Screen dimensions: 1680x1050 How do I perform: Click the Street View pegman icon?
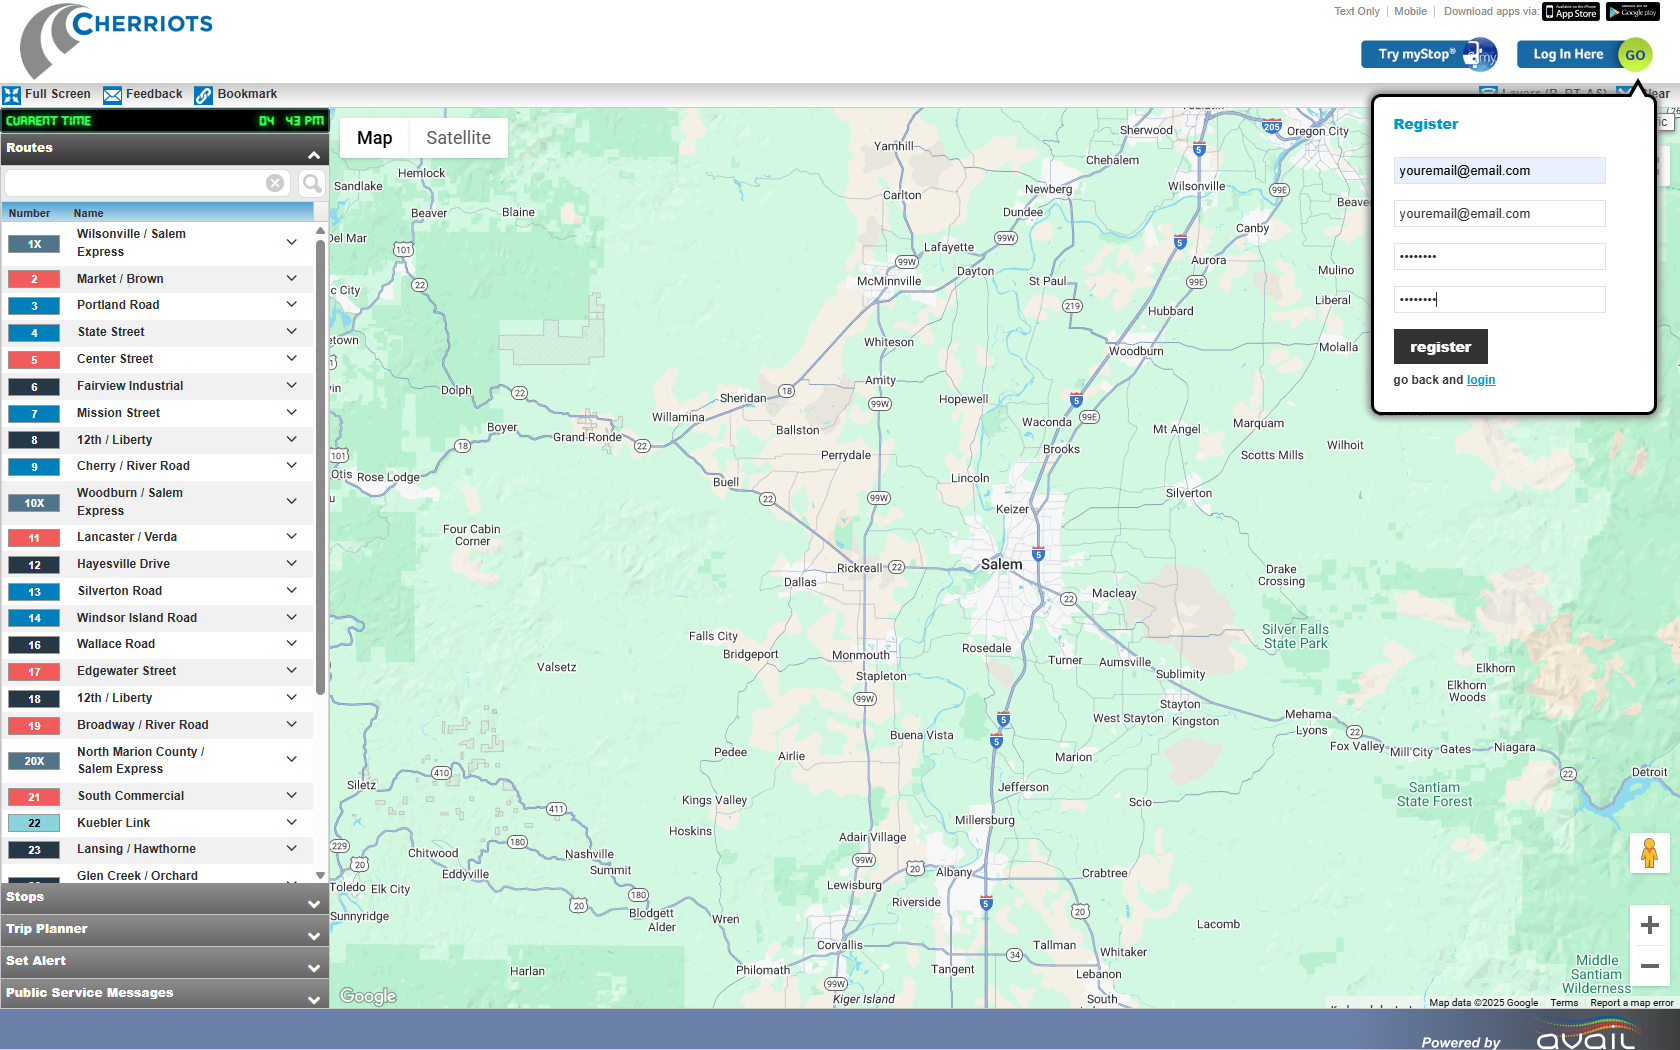pyautogui.click(x=1649, y=853)
